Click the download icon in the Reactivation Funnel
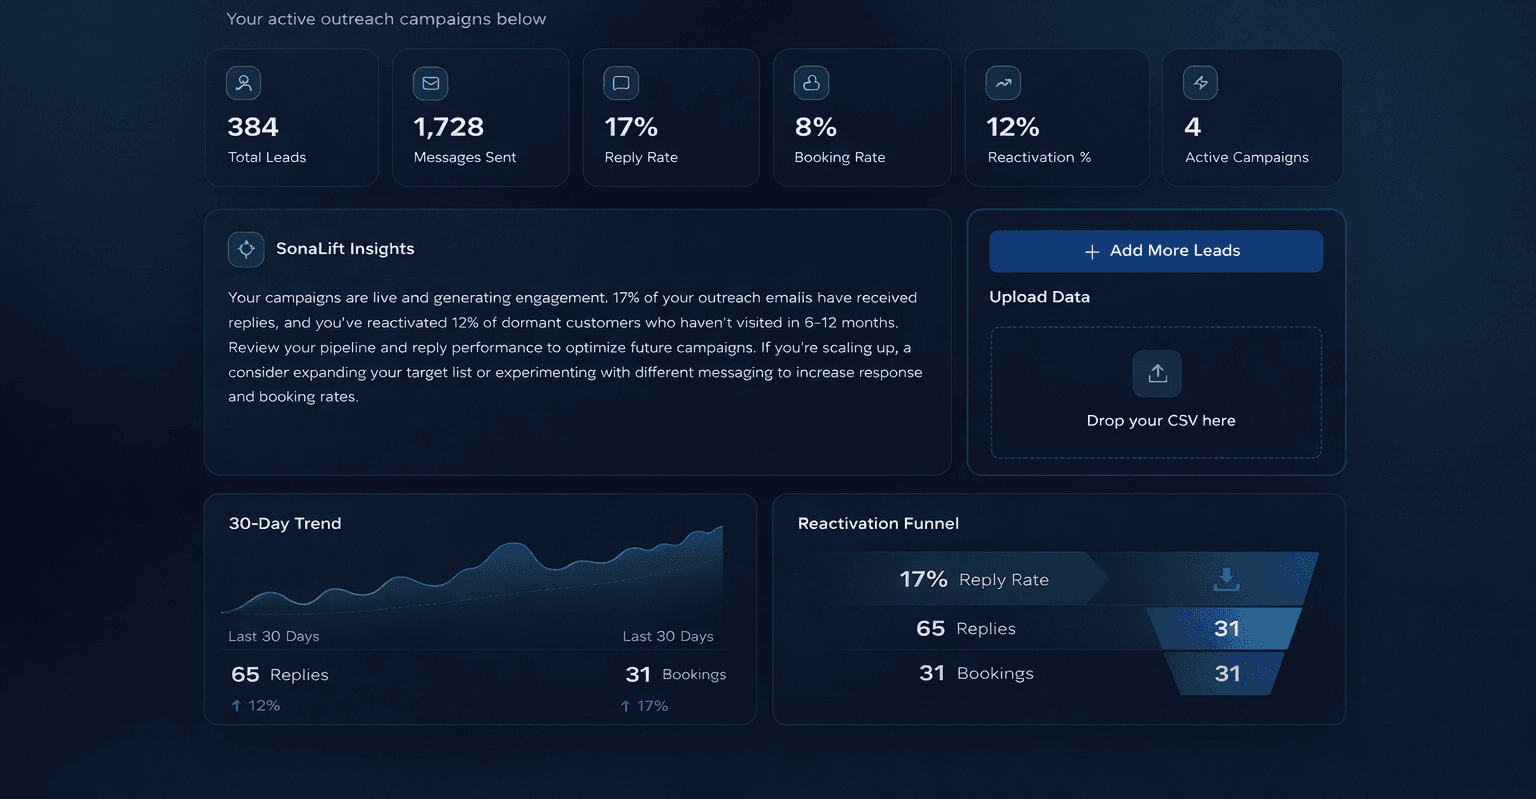Screen dimensions: 1536x799 (1226, 578)
